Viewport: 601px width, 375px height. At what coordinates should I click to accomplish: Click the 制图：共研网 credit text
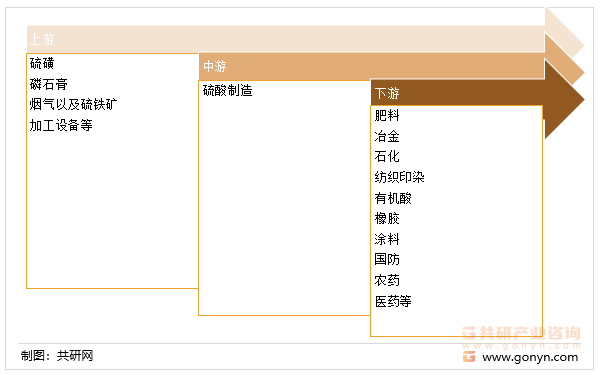[57, 356]
